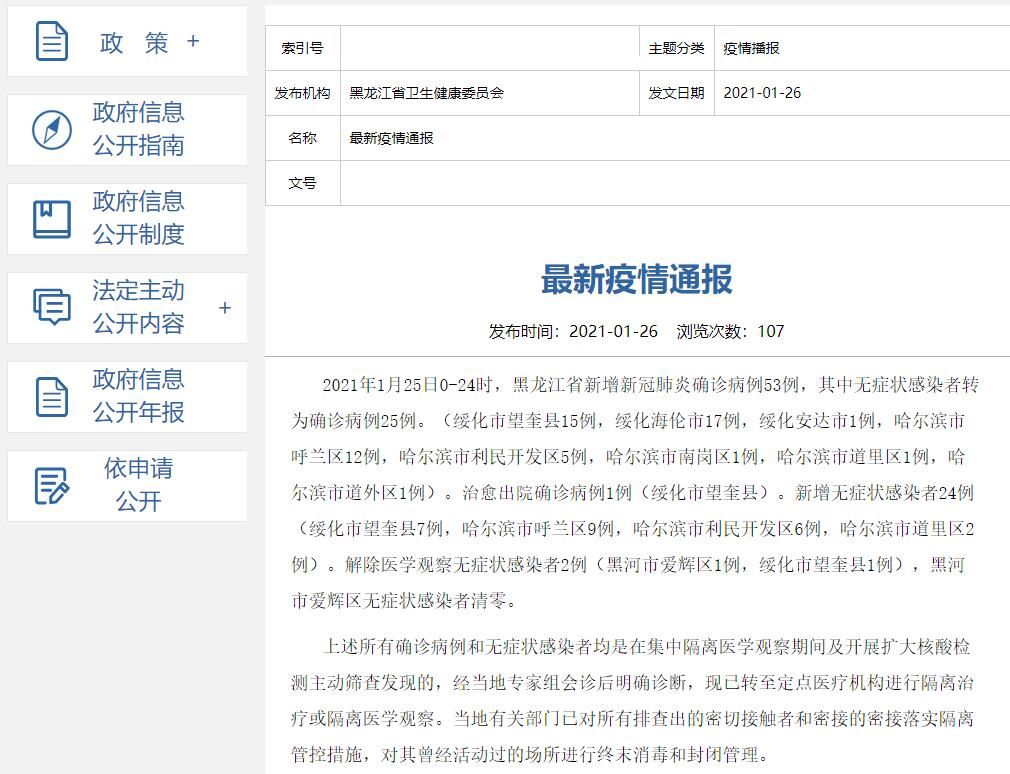Choose the 法定主动公开内容 sidebar label
The height and width of the screenshot is (774, 1010).
138,307
